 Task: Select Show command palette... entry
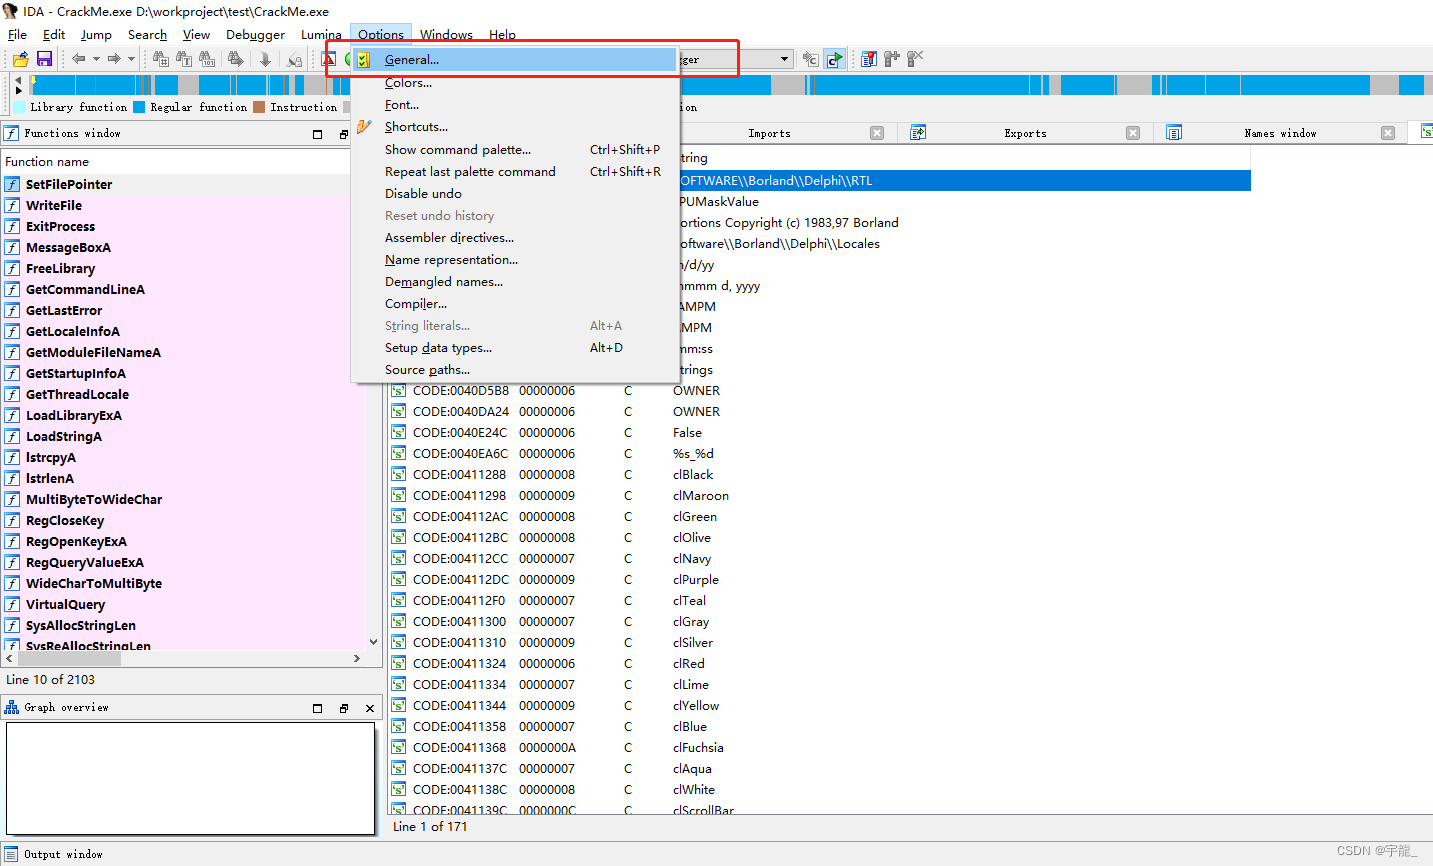[515, 149]
